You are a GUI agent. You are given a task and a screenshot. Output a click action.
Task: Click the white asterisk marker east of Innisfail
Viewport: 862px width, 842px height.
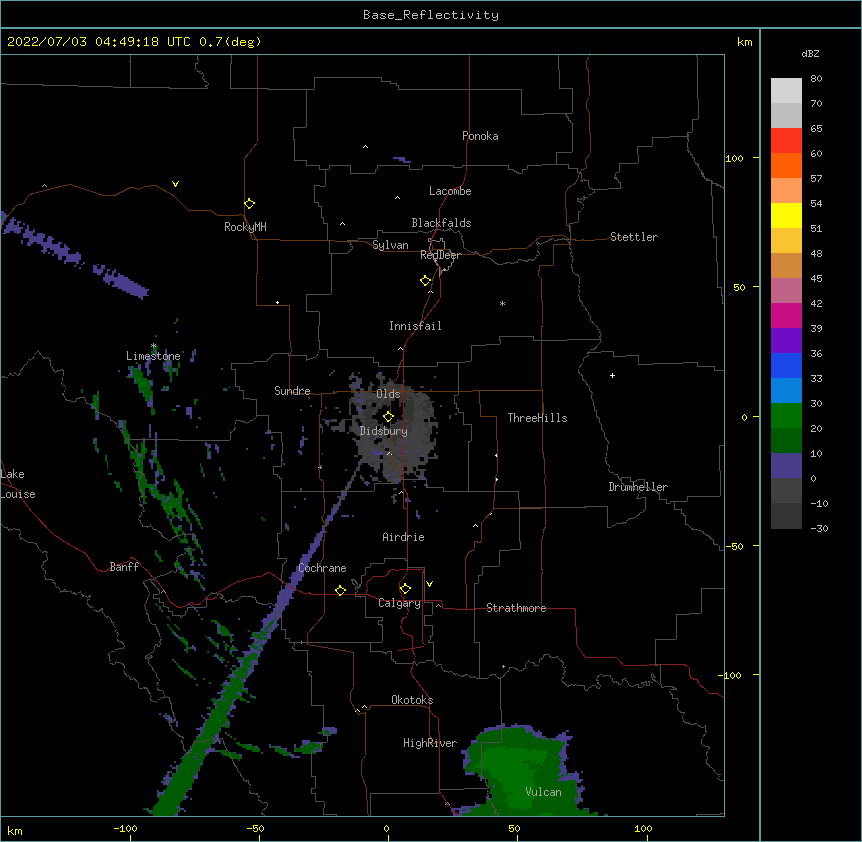pos(502,304)
